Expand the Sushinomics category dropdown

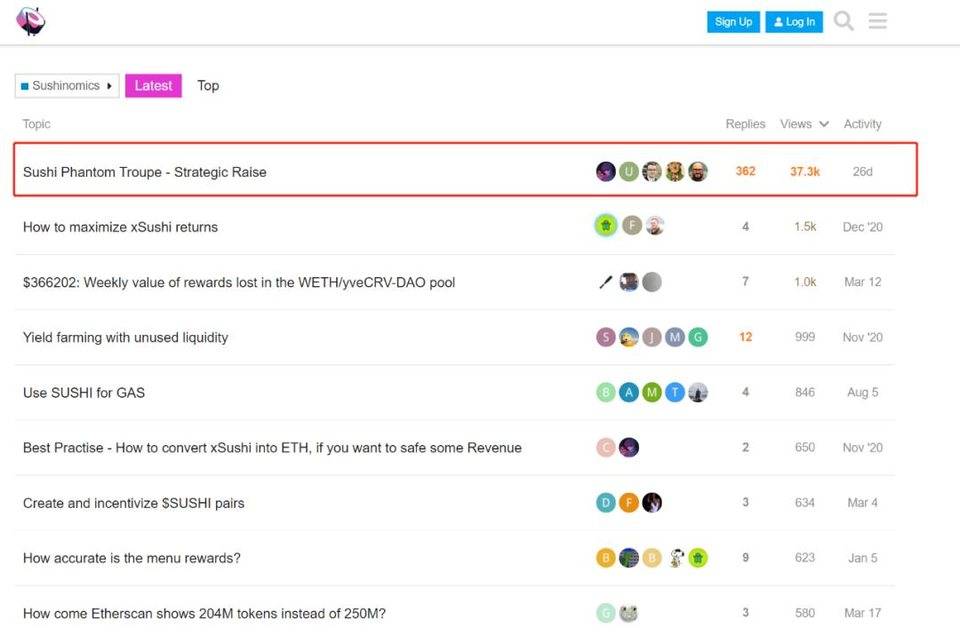pos(67,86)
